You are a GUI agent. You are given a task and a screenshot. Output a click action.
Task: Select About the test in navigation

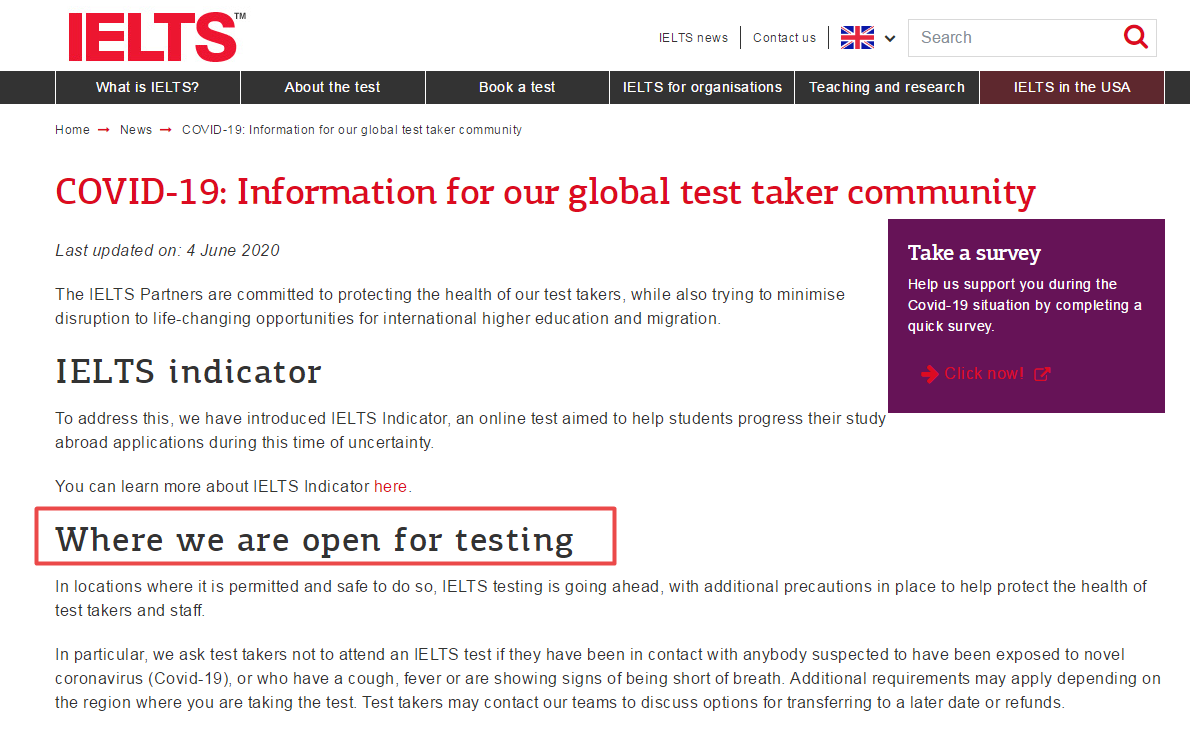click(x=332, y=87)
